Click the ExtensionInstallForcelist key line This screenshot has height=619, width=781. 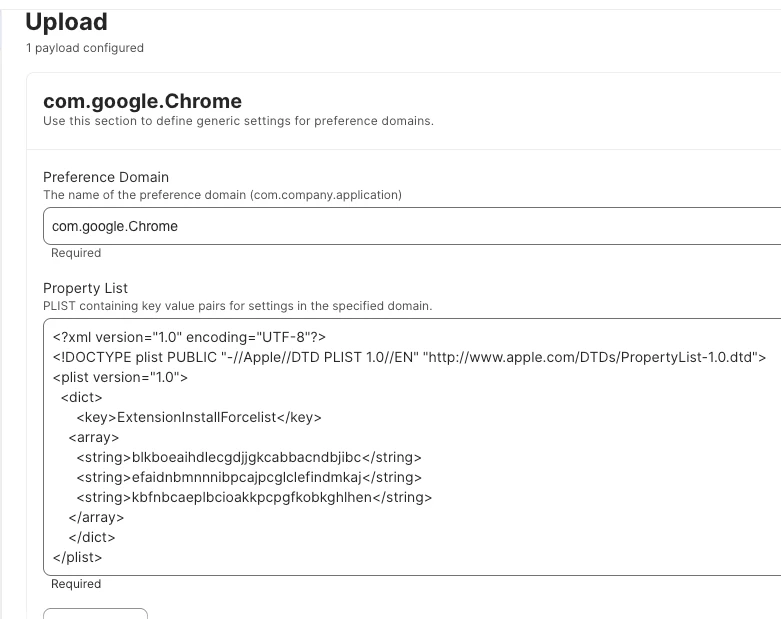pos(199,417)
